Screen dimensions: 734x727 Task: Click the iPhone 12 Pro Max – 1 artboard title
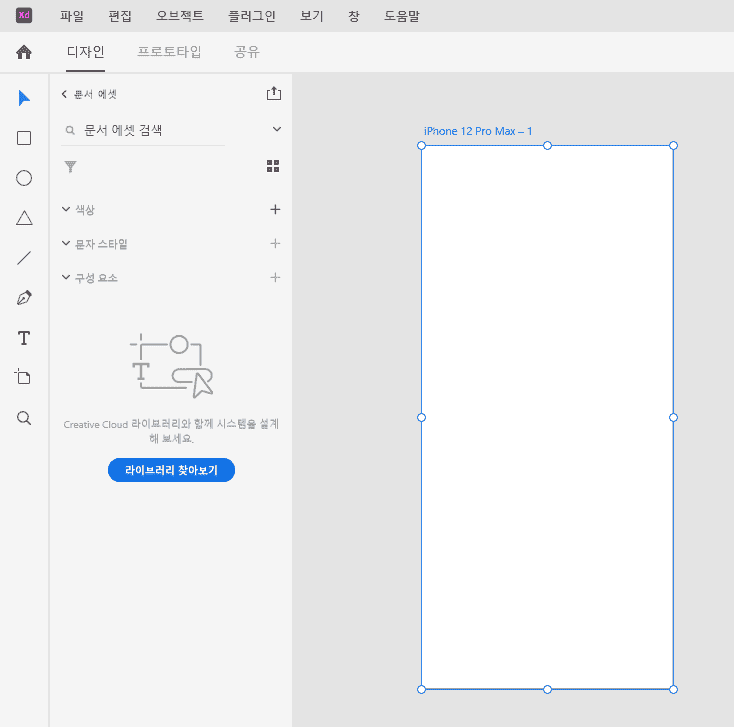click(478, 131)
